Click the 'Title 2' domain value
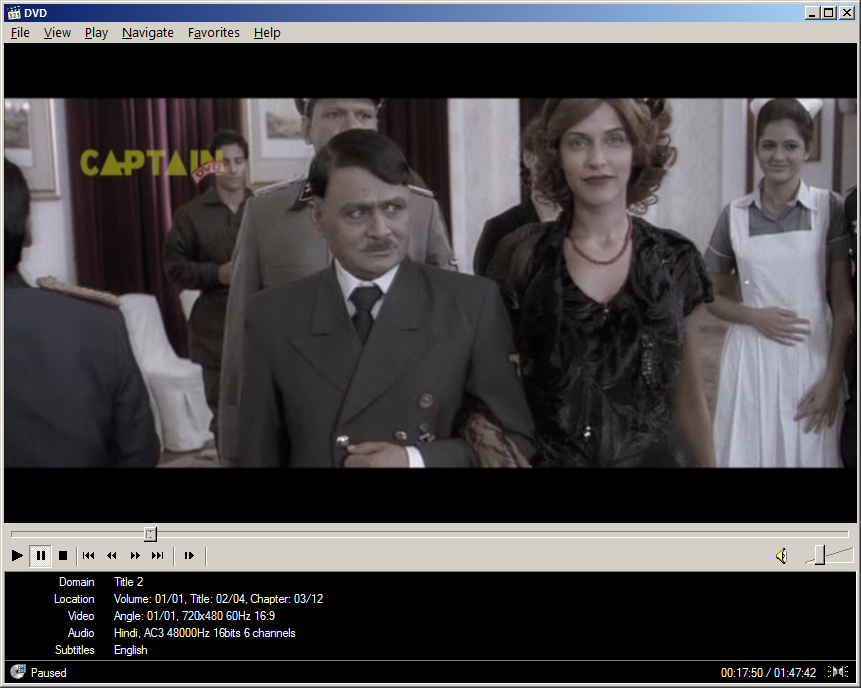The height and width of the screenshot is (688, 861). [x=128, y=582]
